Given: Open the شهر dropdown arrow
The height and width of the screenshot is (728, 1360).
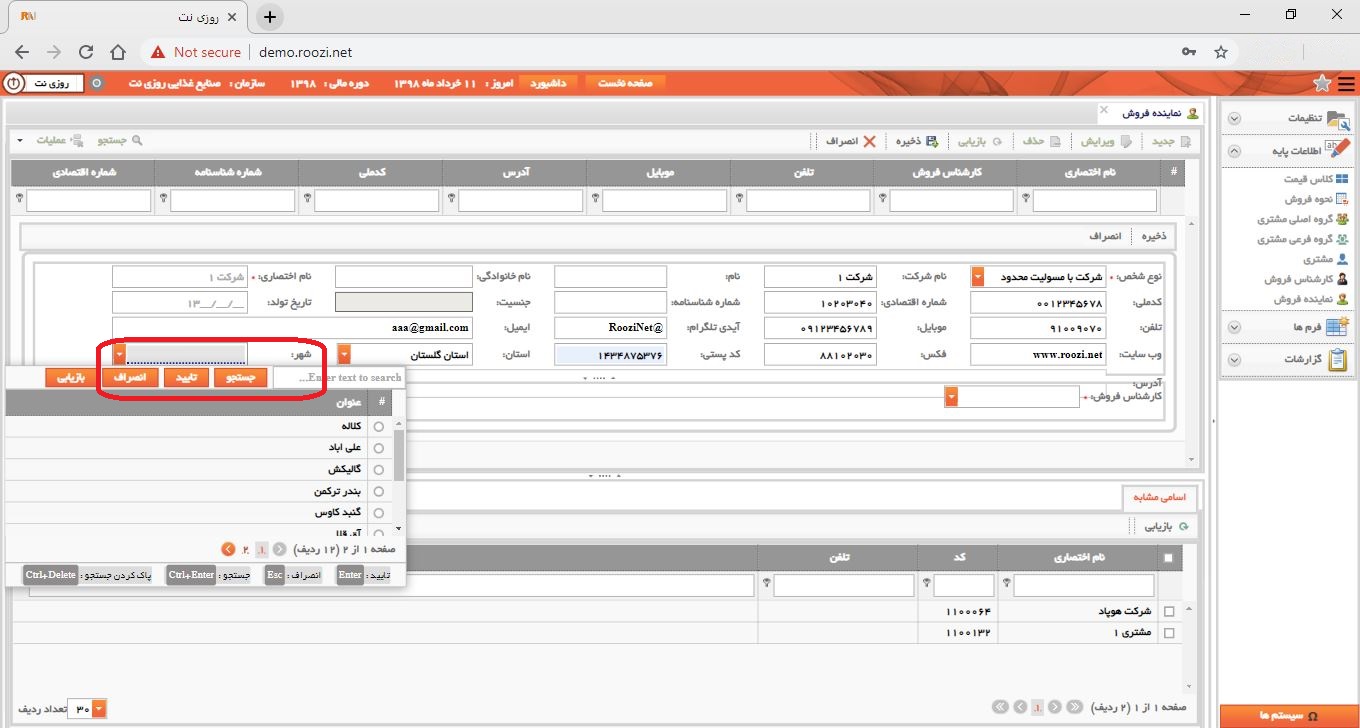Looking at the screenshot, I should click(x=119, y=354).
